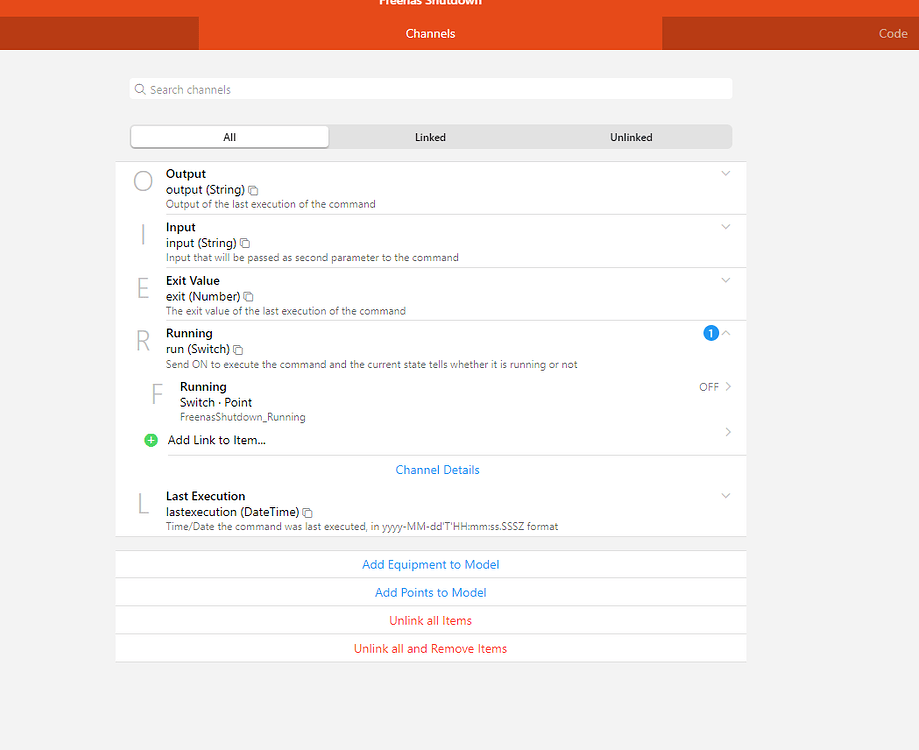Collapse the Running channel section
Viewport: 919px width, 750px height.
tap(725, 332)
